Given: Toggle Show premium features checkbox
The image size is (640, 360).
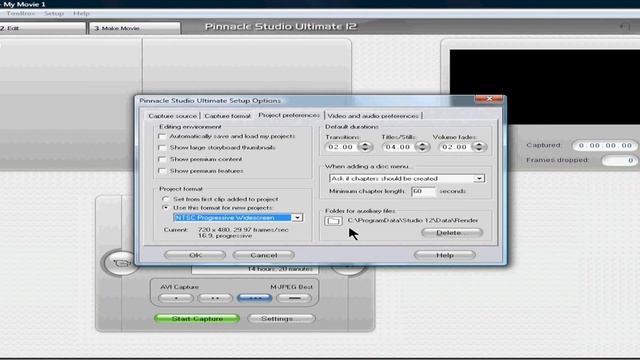Looking at the screenshot, I should (x=162, y=171).
